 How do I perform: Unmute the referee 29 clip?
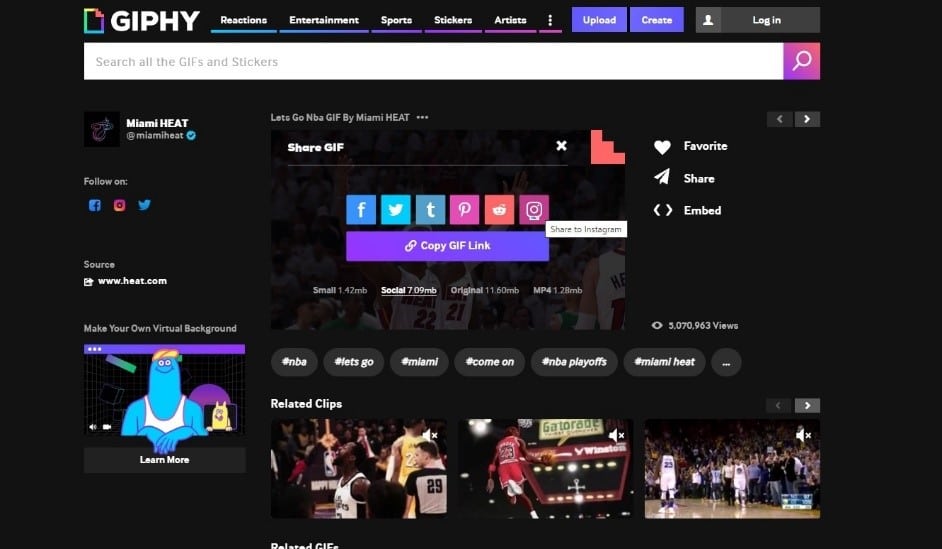pos(430,435)
